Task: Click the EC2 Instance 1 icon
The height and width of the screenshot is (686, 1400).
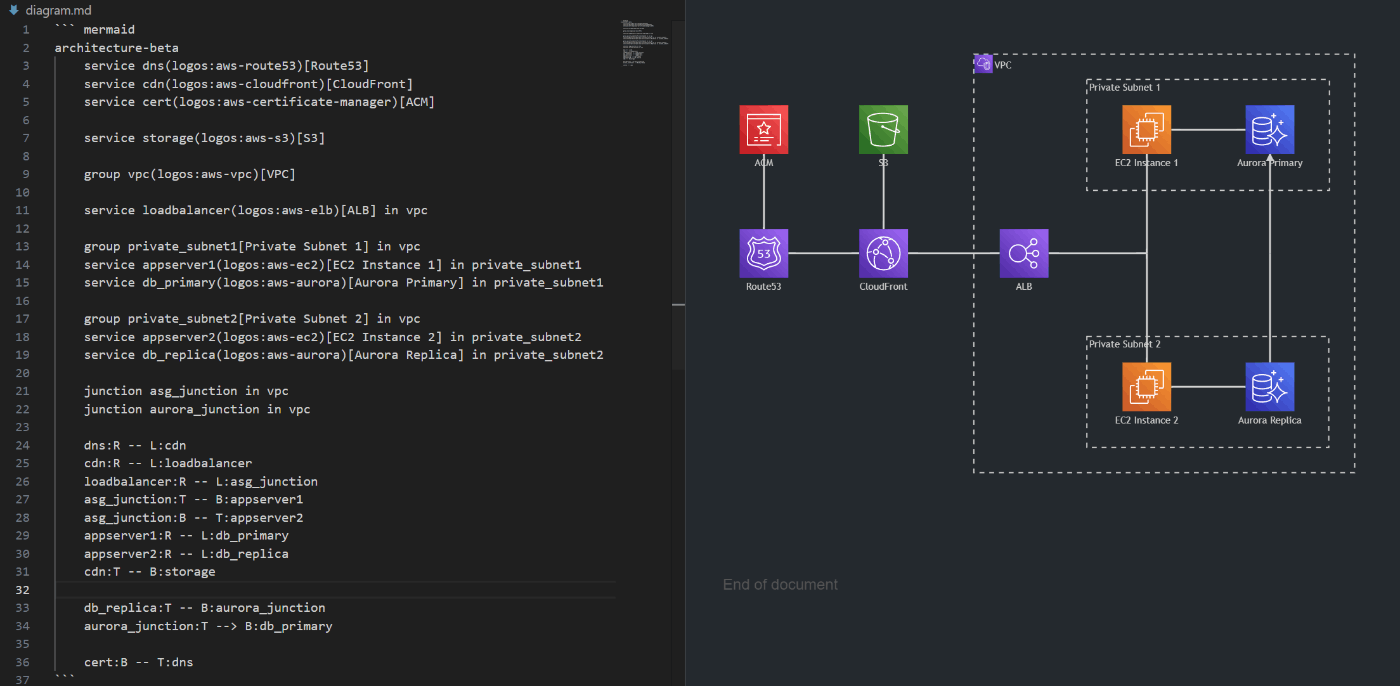Action: [1147, 129]
